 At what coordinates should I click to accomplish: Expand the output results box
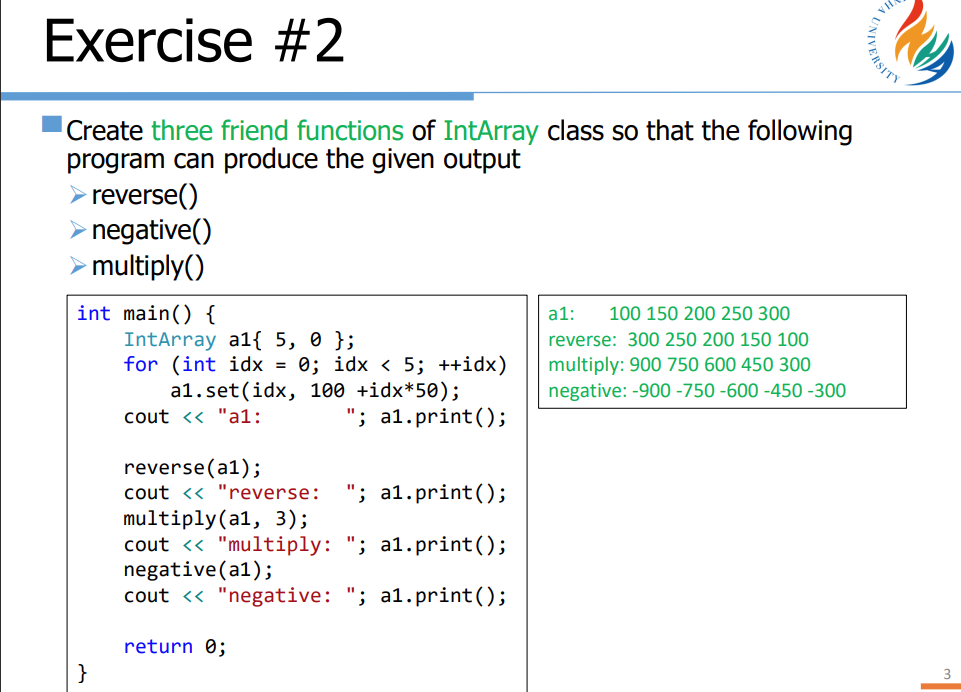(x=722, y=352)
